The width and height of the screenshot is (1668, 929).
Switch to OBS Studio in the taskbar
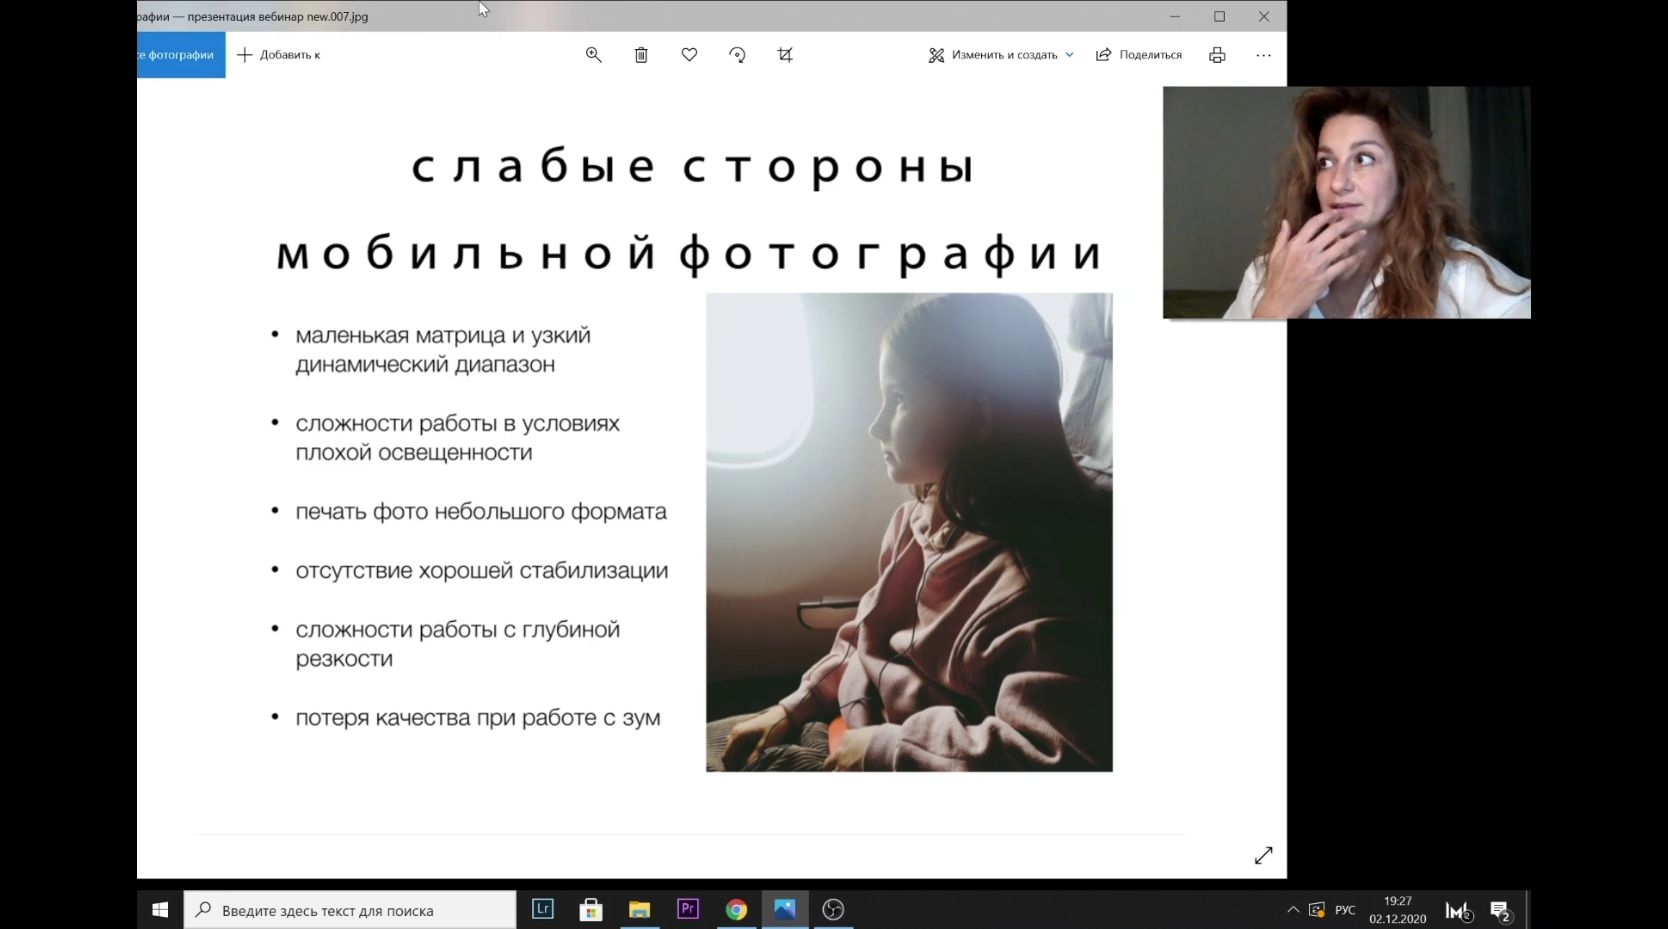[x=833, y=909]
